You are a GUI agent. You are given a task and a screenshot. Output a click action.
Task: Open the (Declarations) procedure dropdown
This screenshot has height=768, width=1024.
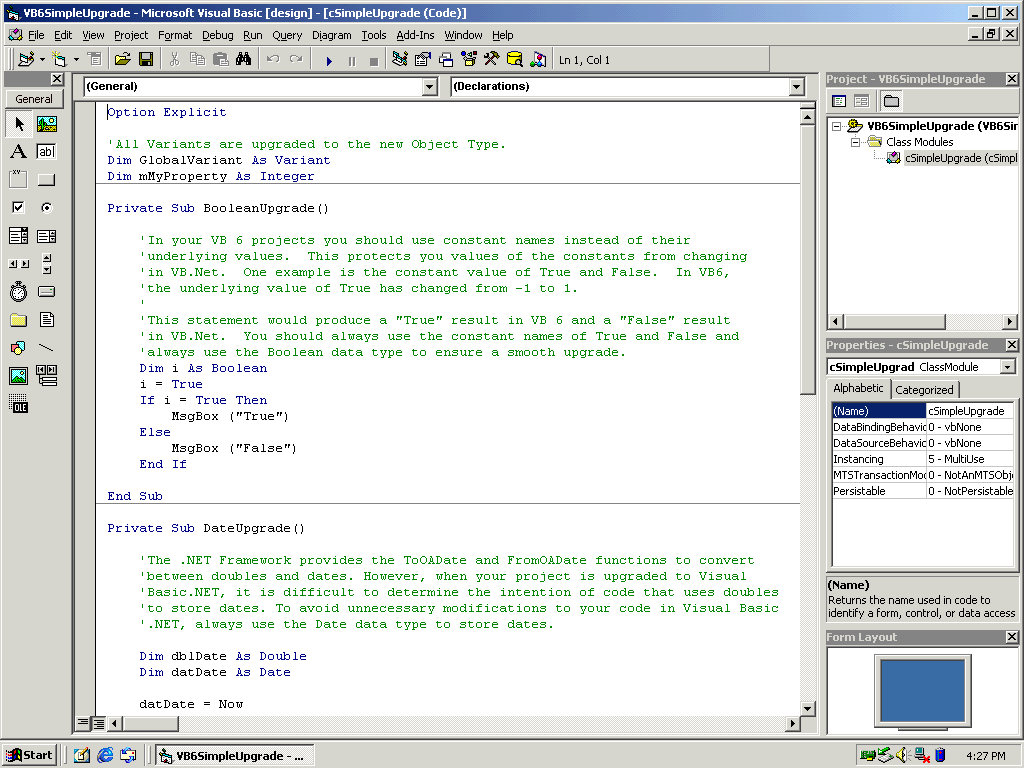[x=797, y=87]
